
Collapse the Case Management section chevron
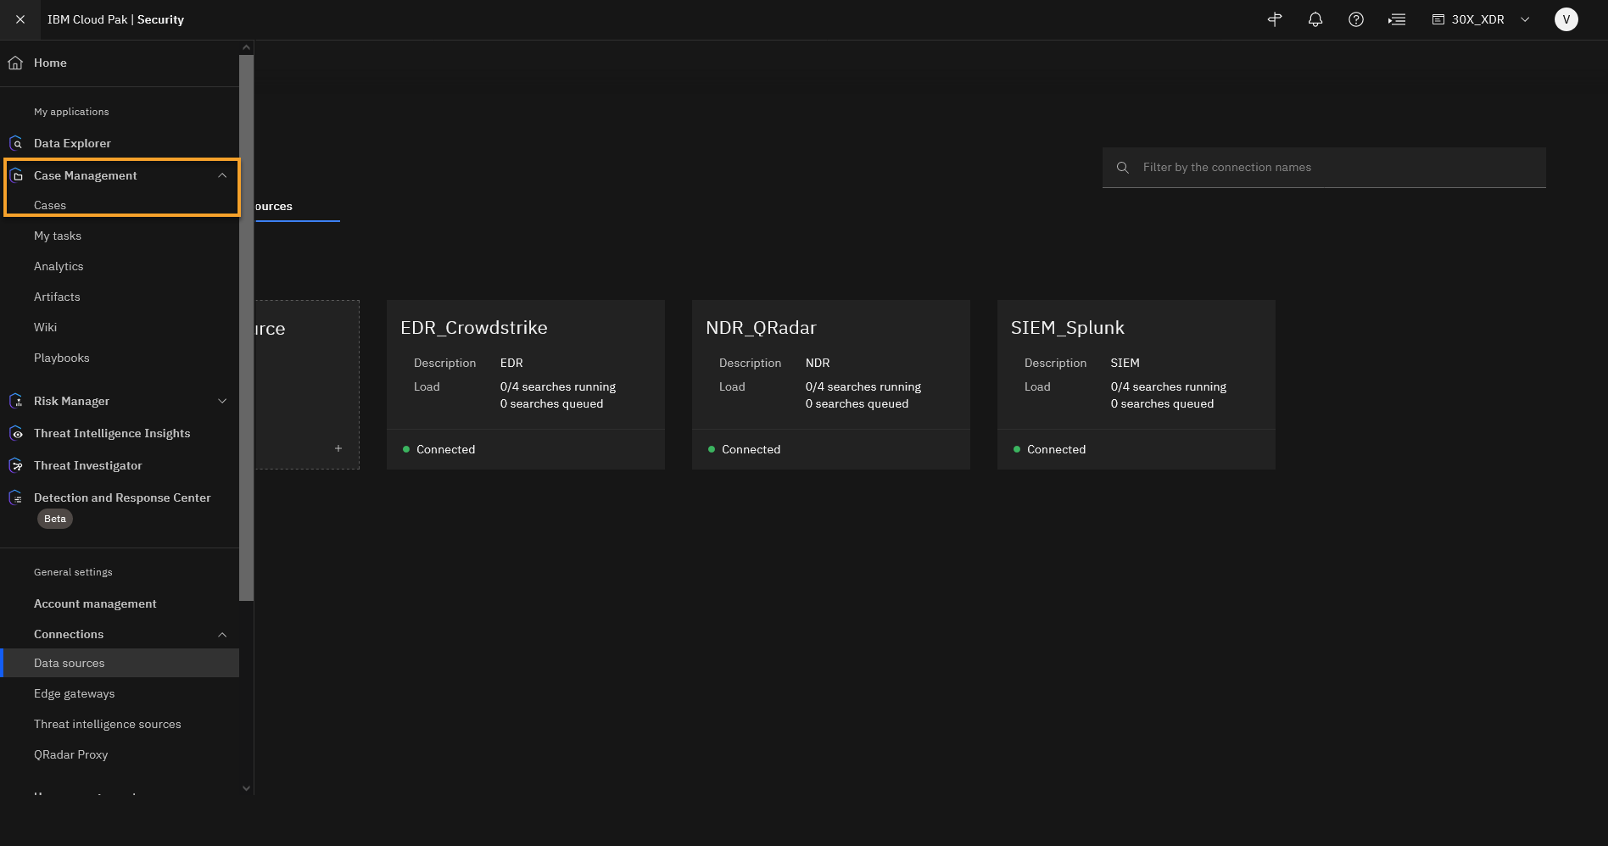222,175
